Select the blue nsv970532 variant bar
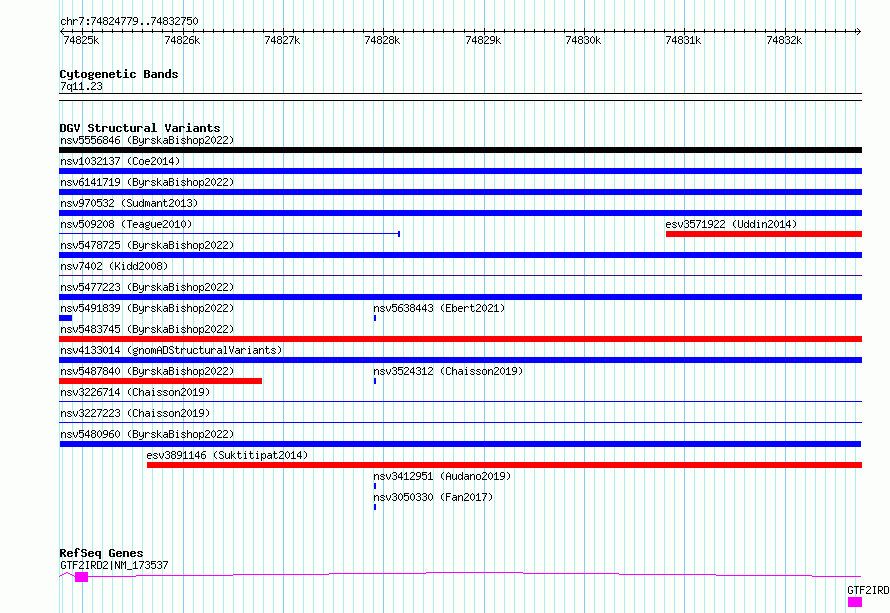 (x=460, y=213)
